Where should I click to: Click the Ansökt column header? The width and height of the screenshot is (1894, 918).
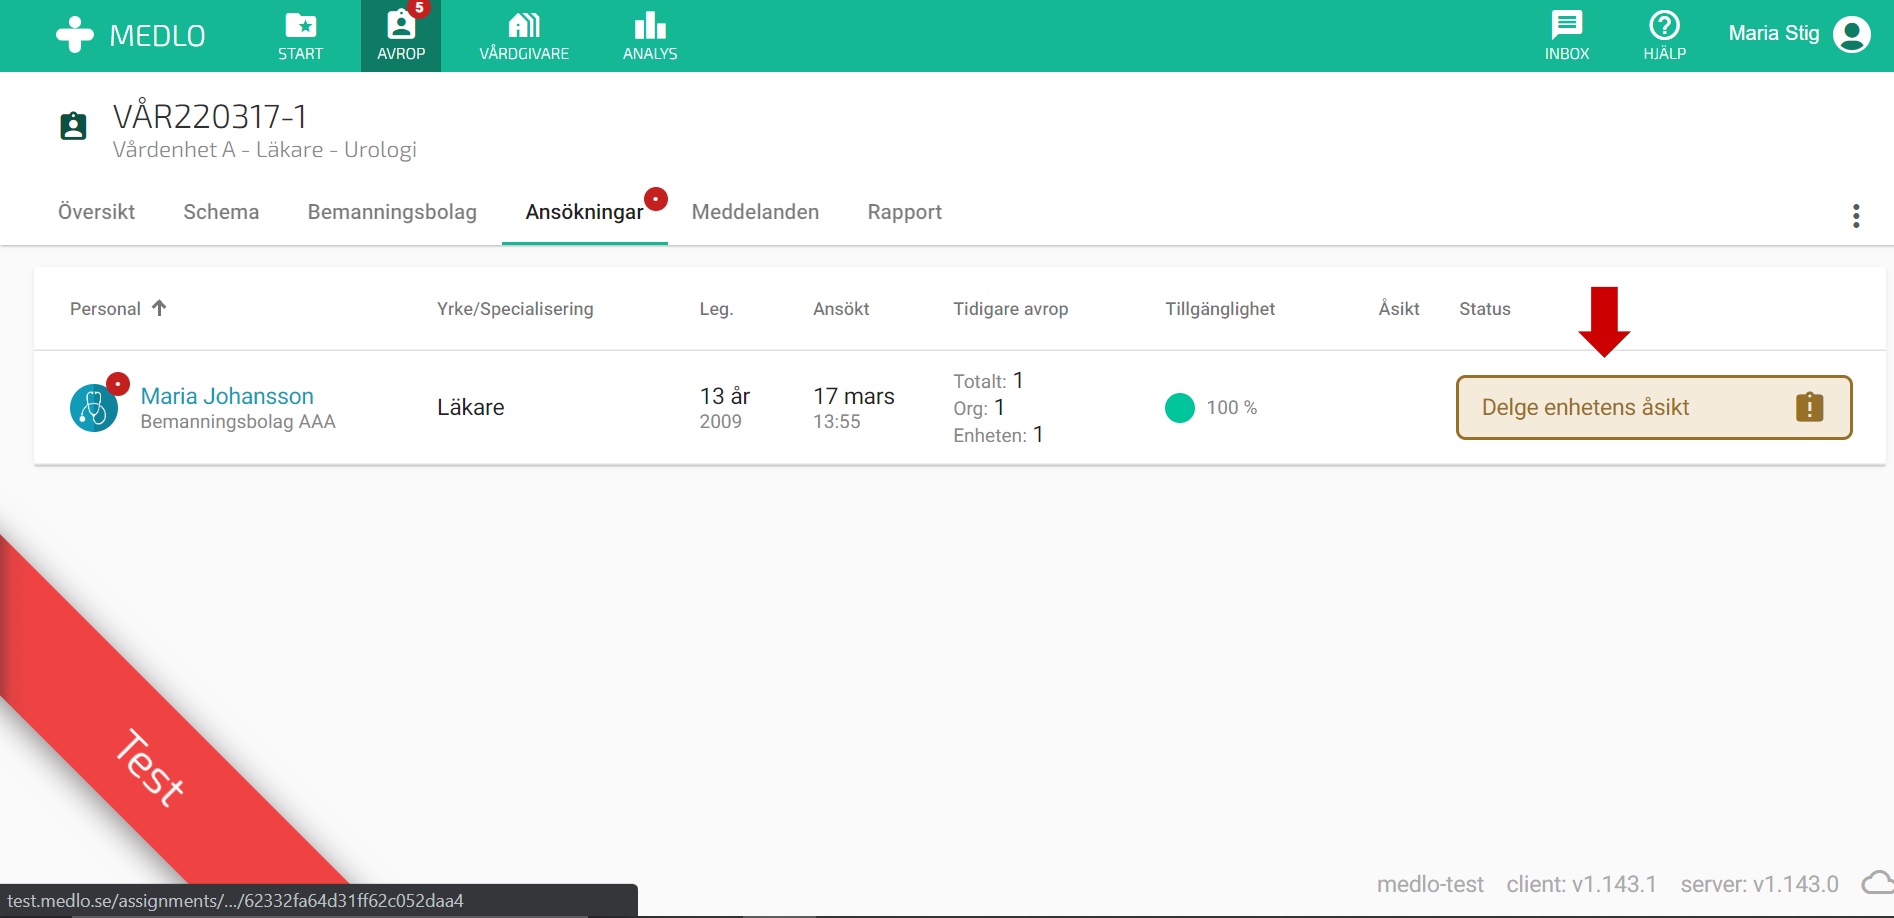(841, 309)
